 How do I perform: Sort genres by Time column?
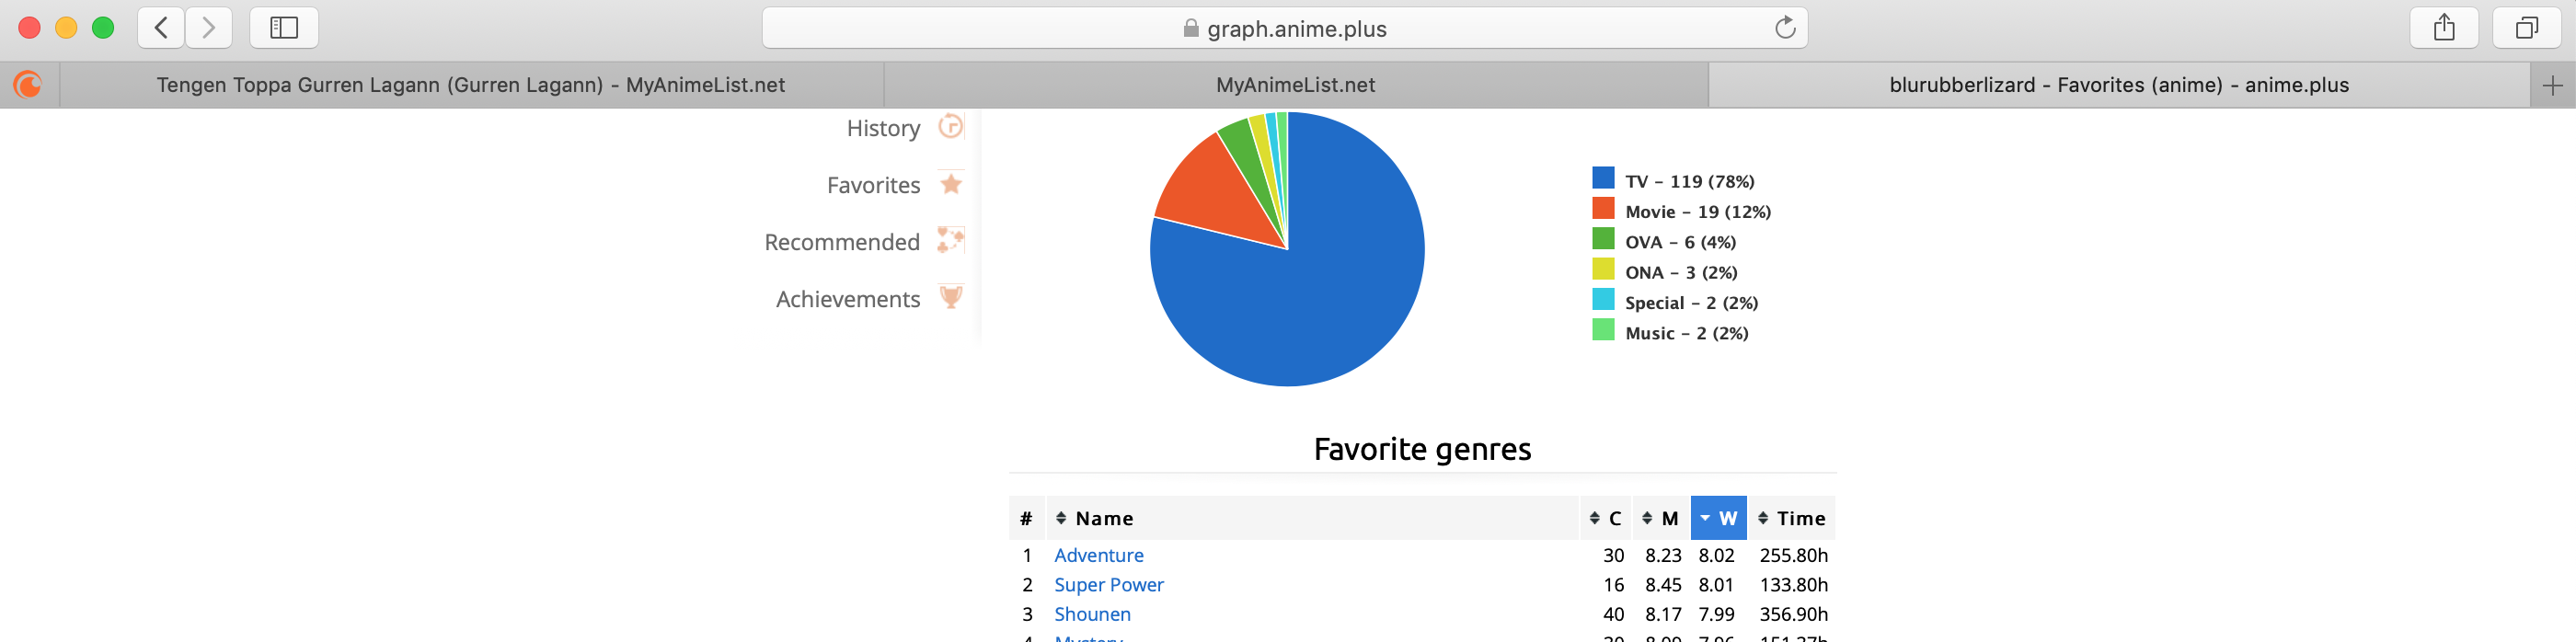tap(1791, 518)
